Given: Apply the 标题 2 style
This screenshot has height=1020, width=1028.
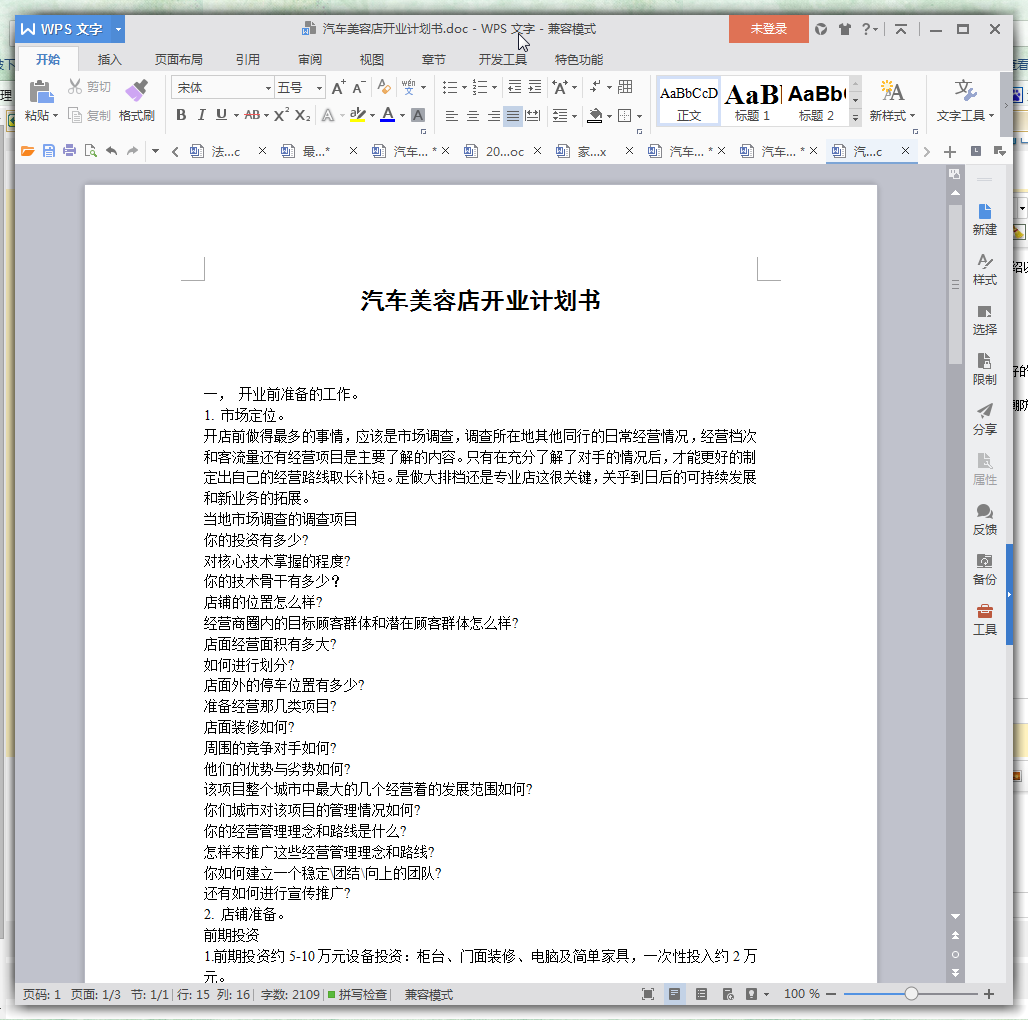Looking at the screenshot, I should tap(816, 102).
